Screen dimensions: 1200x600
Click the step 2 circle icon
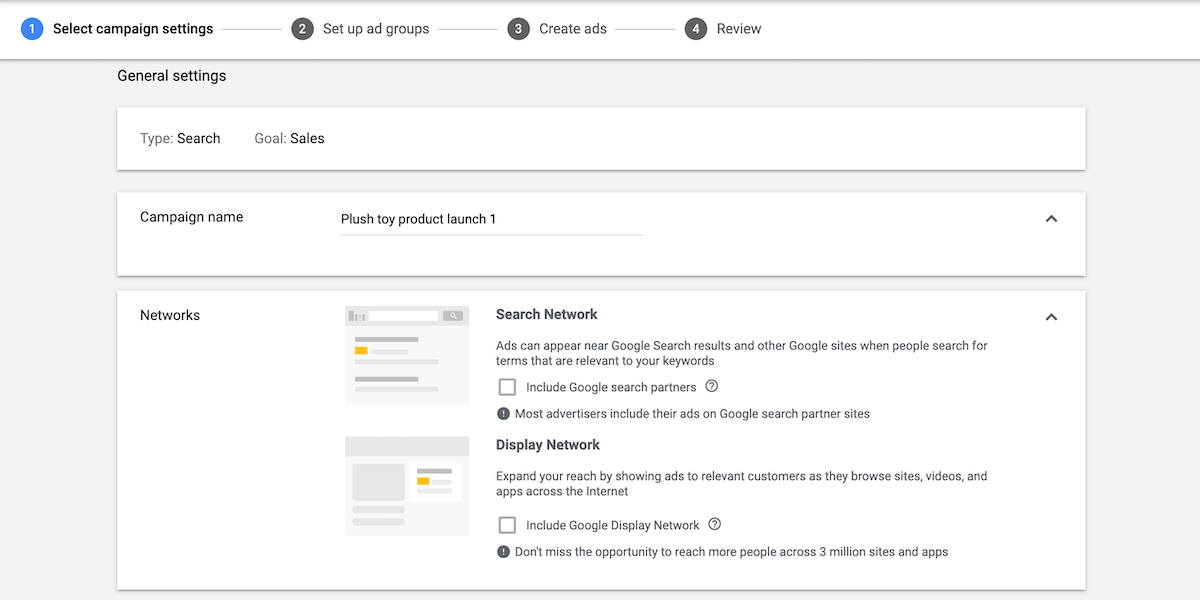[302, 29]
